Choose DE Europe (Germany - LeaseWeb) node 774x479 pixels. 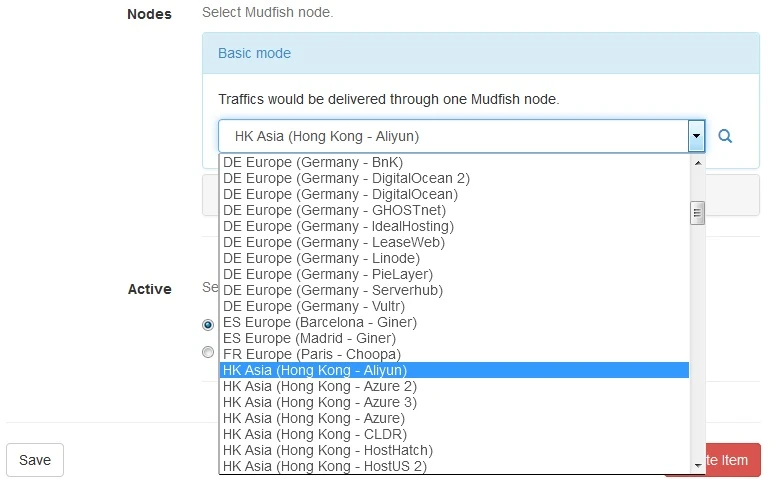[x=333, y=242]
